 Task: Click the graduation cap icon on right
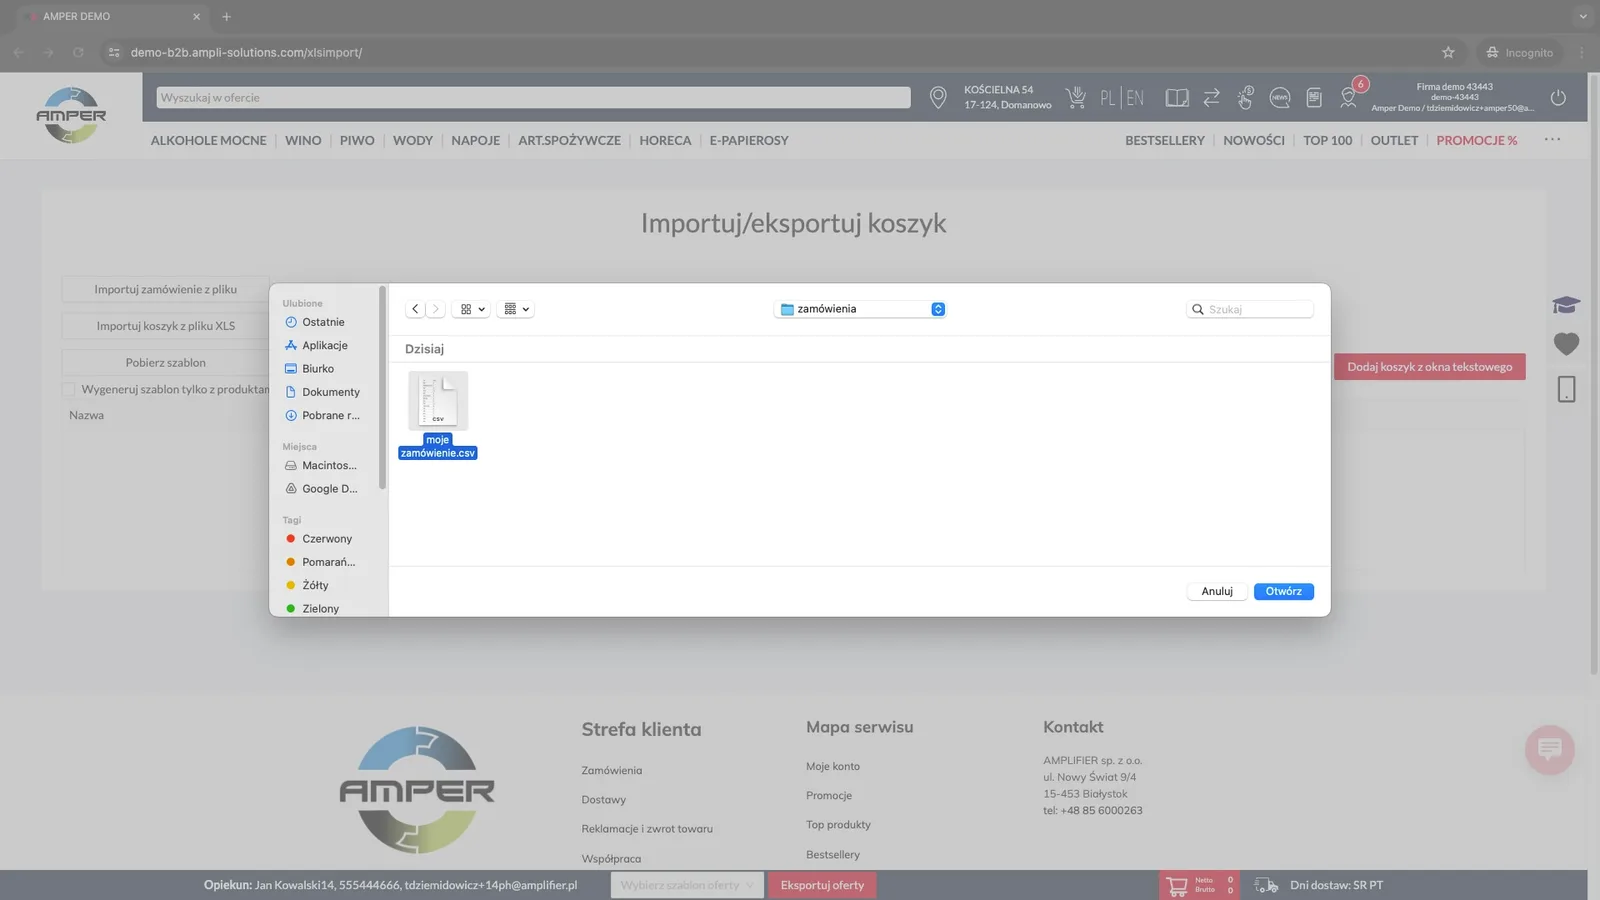coord(1566,305)
